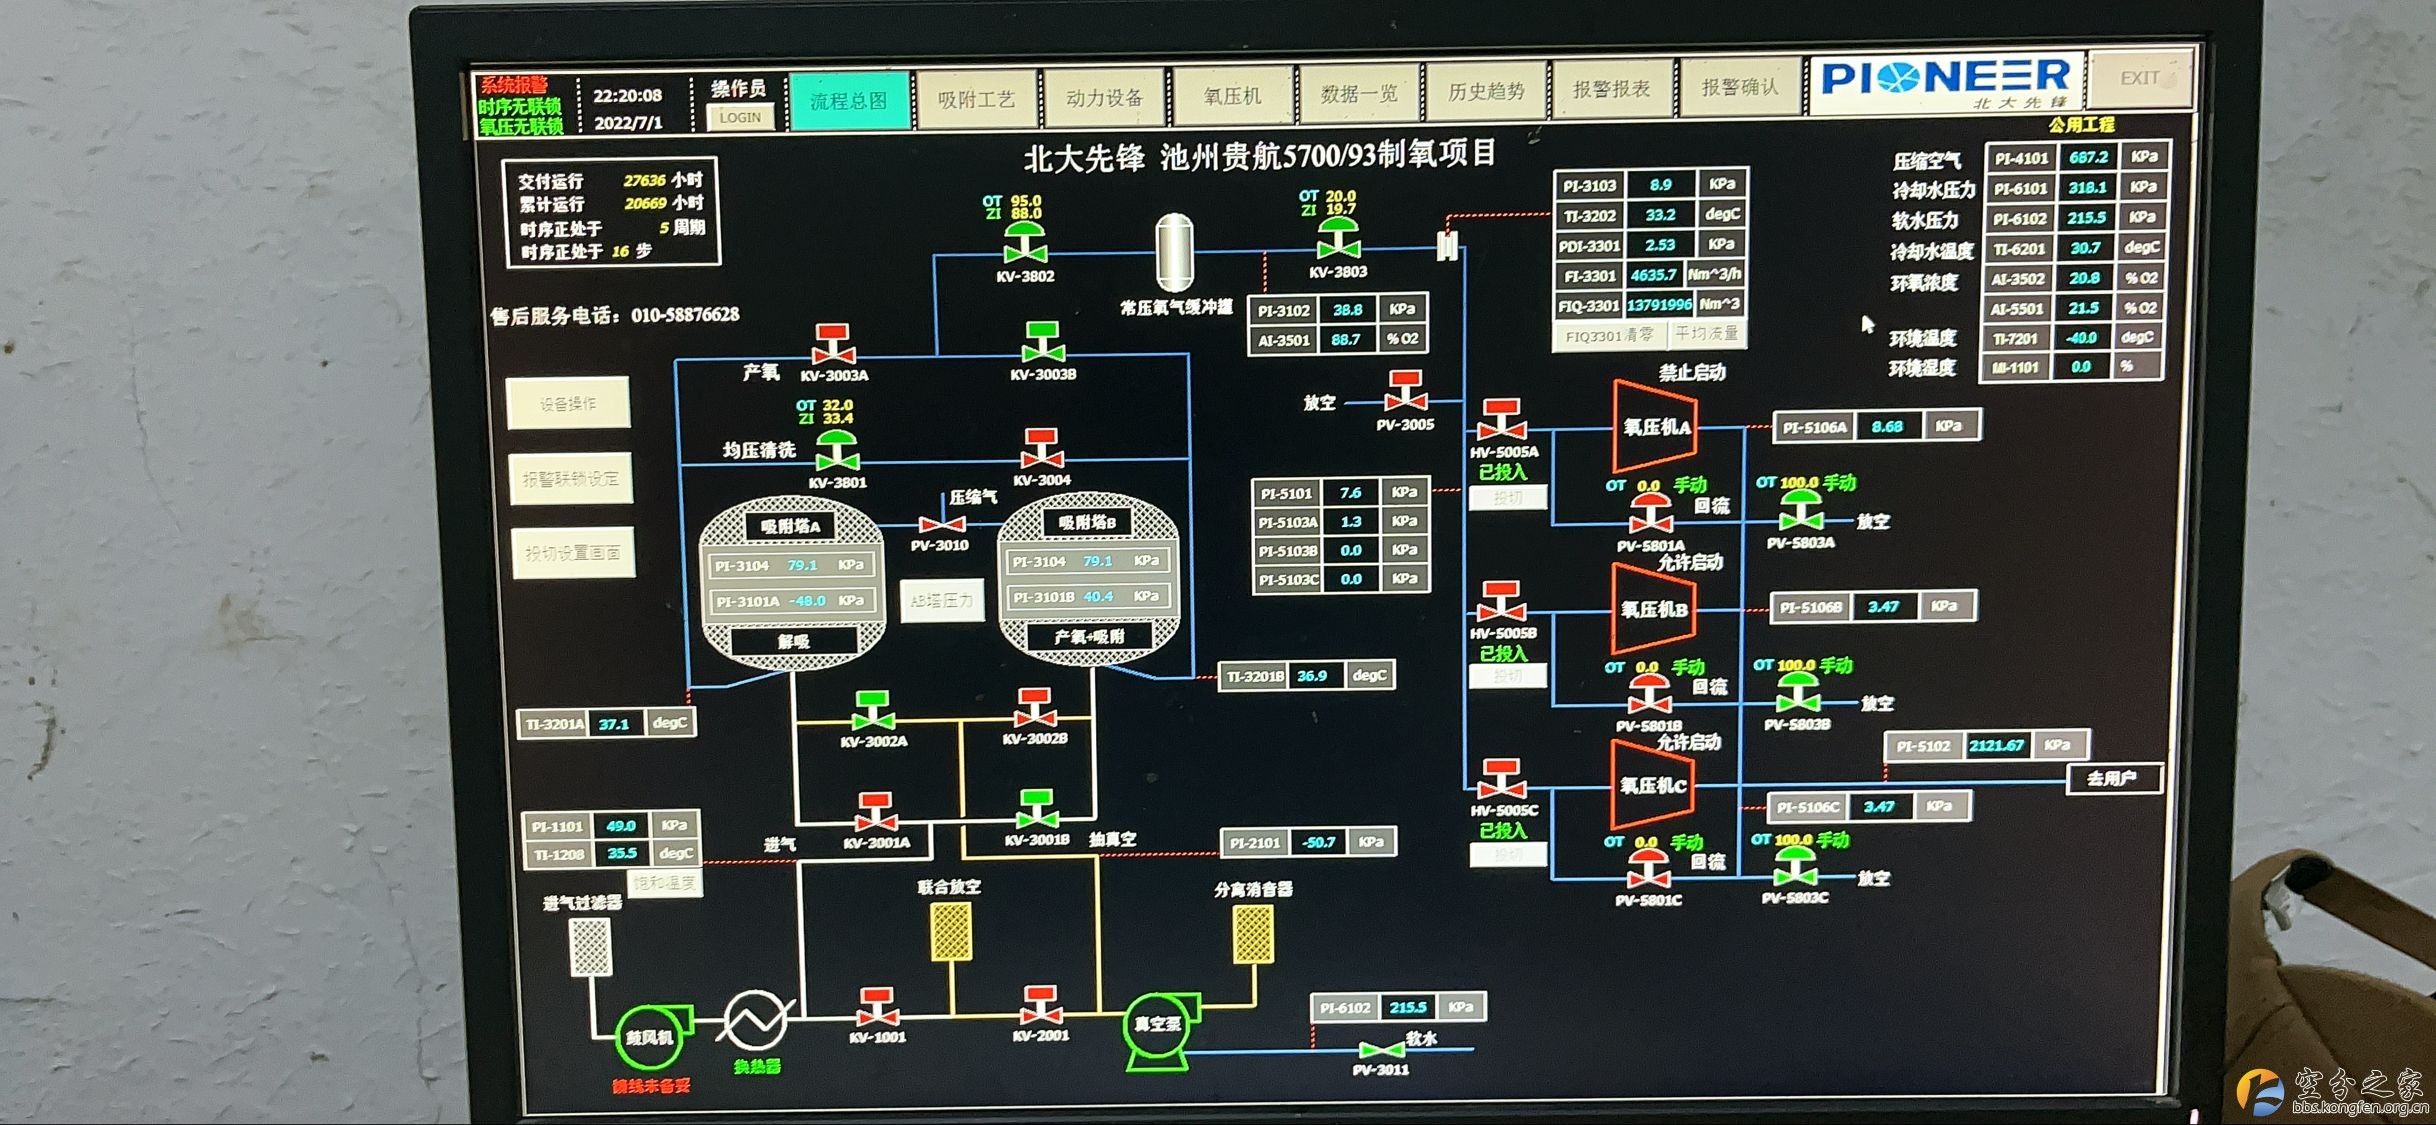Select vent valve PV-5803B
The width and height of the screenshot is (2436, 1125).
pyautogui.click(x=1798, y=693)
